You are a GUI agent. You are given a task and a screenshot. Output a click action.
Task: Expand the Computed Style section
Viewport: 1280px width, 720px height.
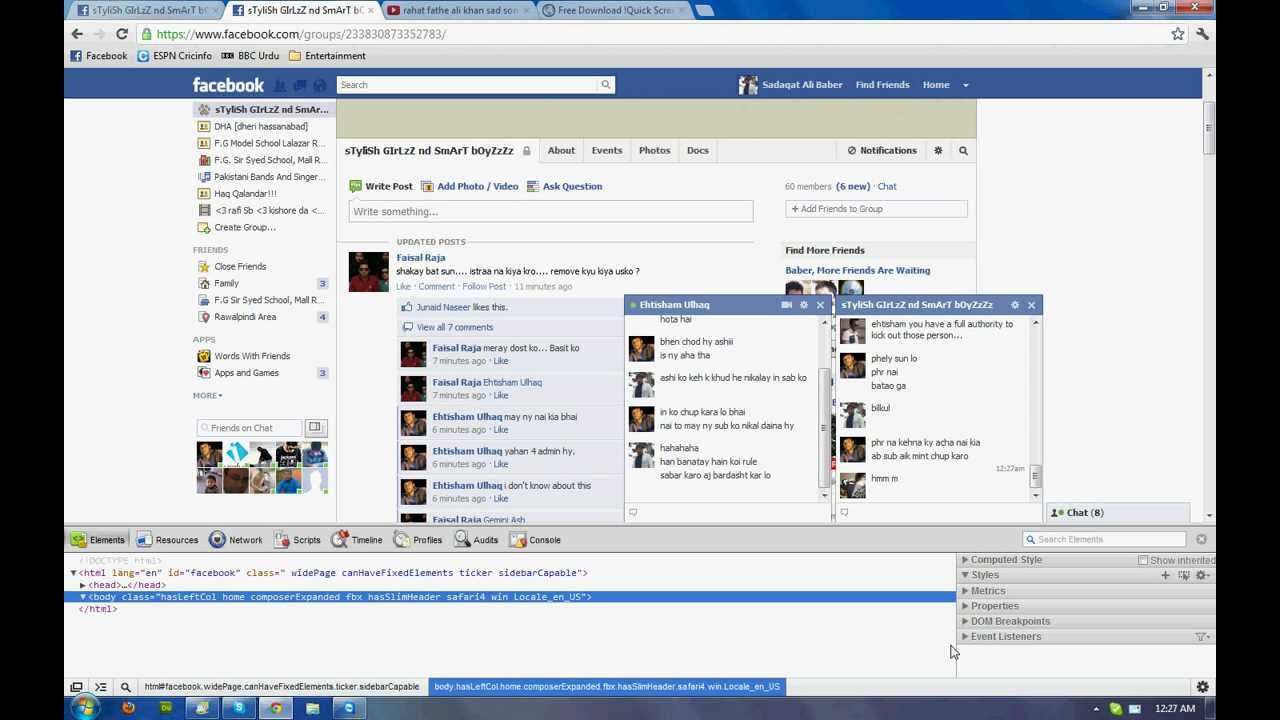click(965, 560)
